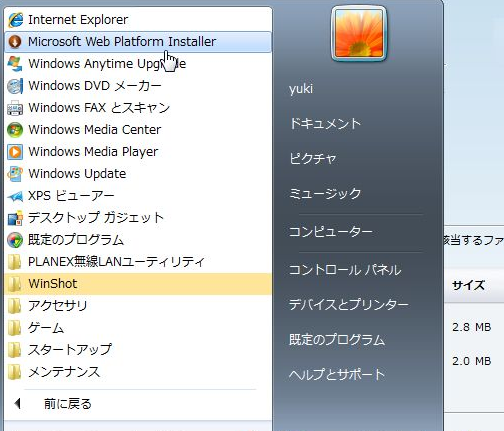Open デスクトップ ガジェット entry text
Screen dimensions: 504x431
point(96,218)
